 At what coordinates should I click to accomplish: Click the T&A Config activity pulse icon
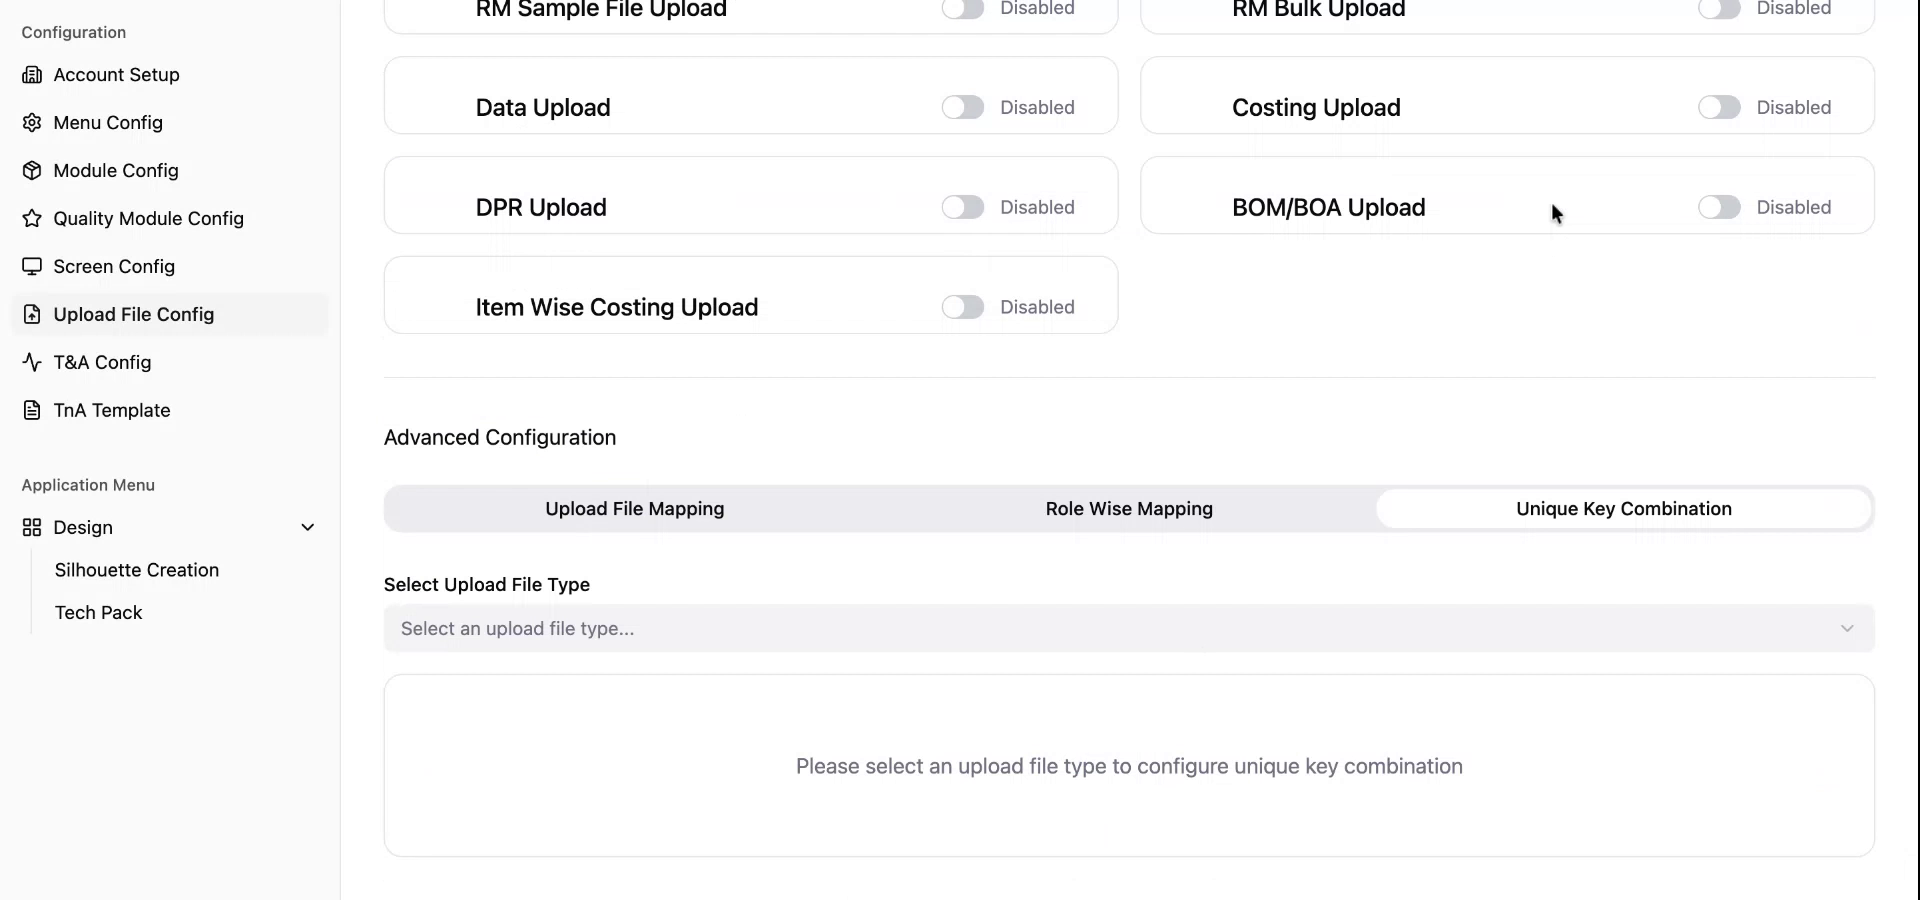(32, 363)
